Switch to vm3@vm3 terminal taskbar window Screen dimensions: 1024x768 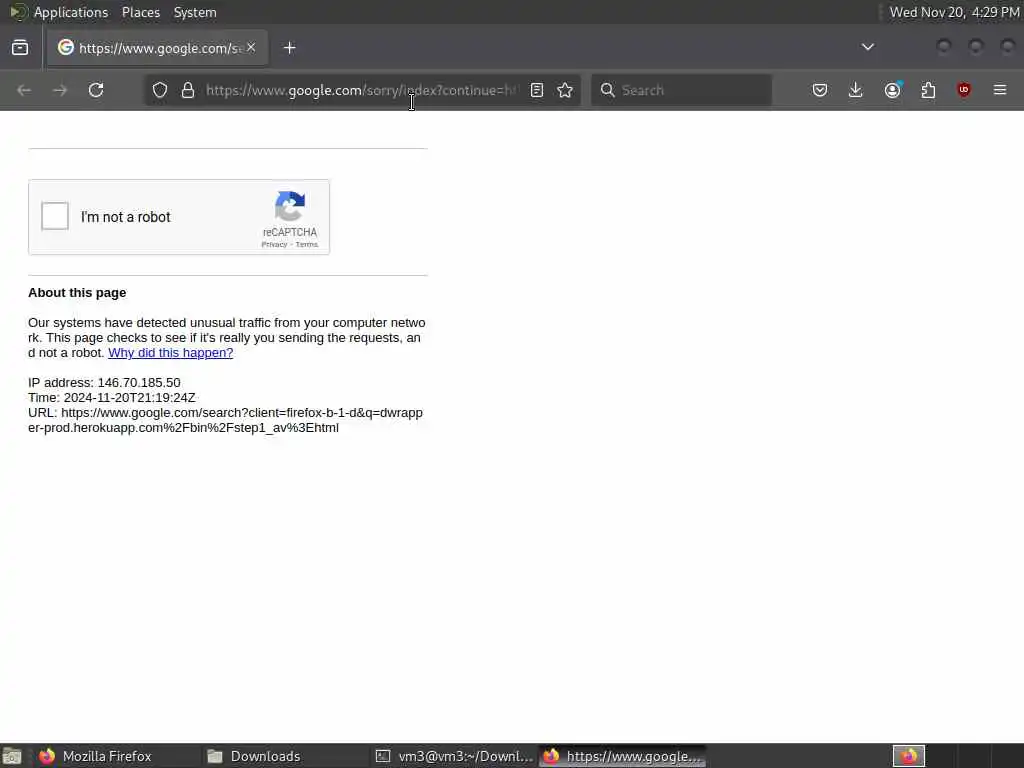[x=455, y=756]
